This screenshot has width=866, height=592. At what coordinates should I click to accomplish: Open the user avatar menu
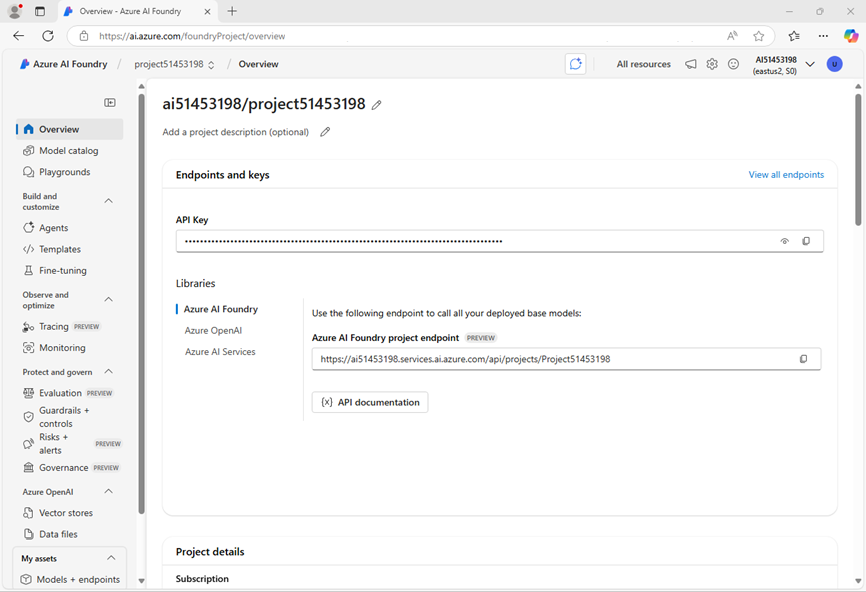tap(835, 64)
